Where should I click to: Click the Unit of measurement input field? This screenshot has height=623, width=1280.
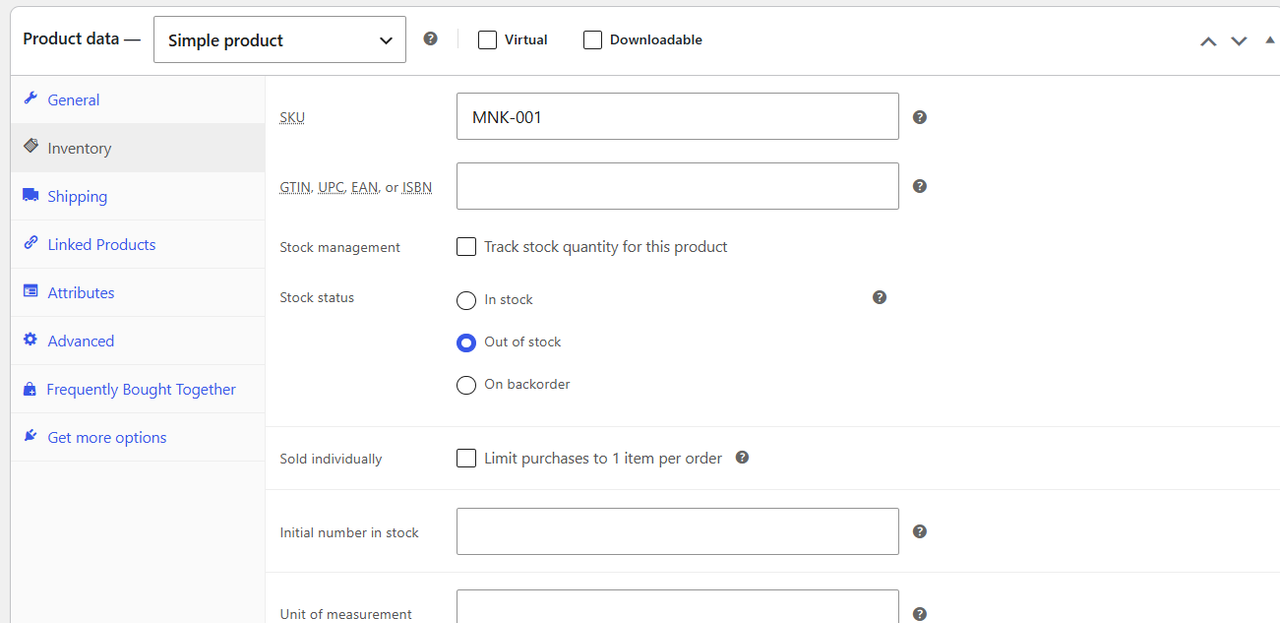click(677, 607)
